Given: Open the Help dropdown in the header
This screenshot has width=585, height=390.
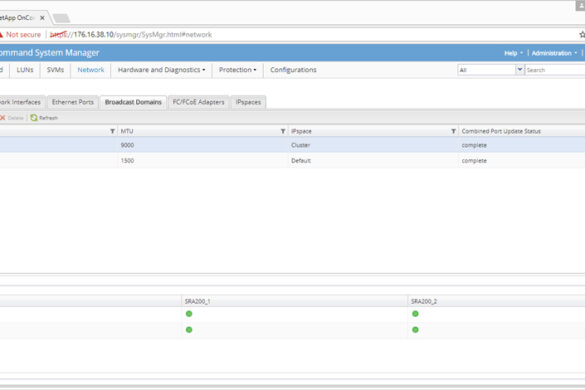Looking at the screenshot, I should coord(513,53).
